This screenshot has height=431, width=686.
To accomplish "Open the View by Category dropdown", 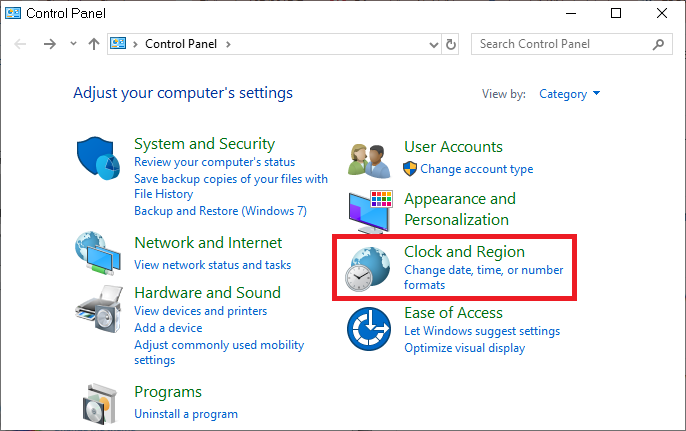I will pyautogui.click(x=569, y=94).
